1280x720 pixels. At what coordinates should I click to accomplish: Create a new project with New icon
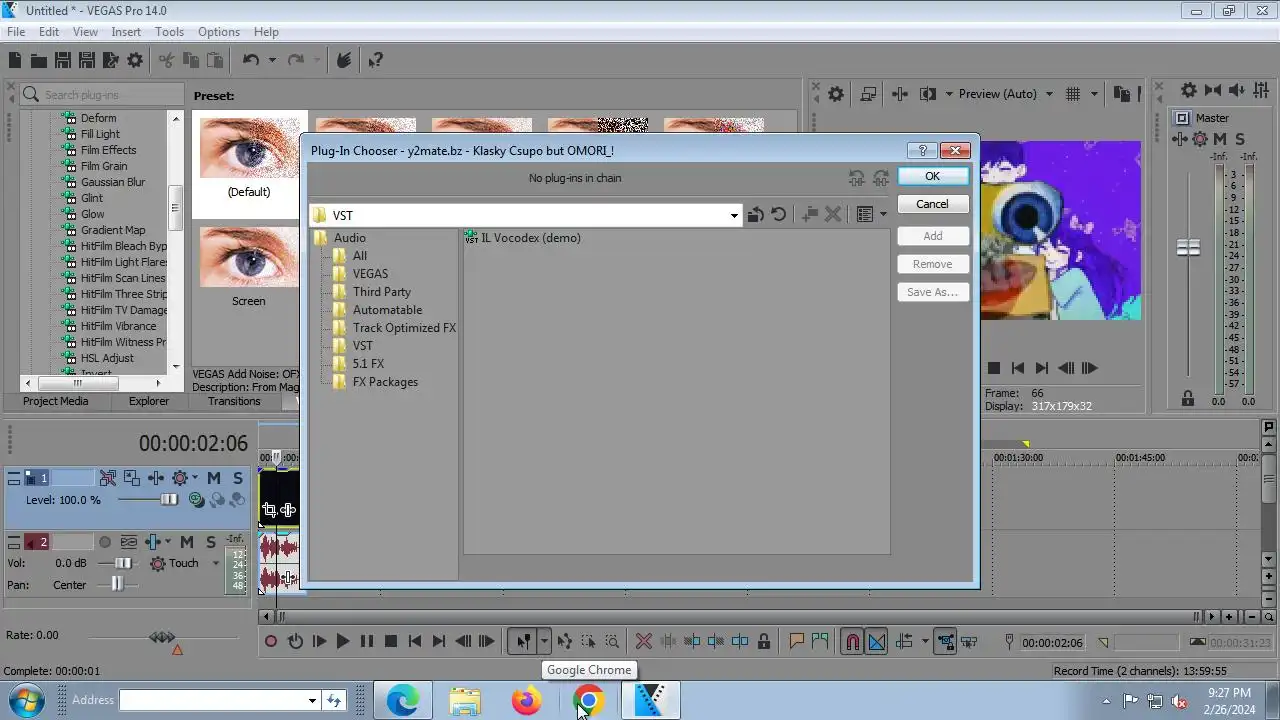click(15, 60)
